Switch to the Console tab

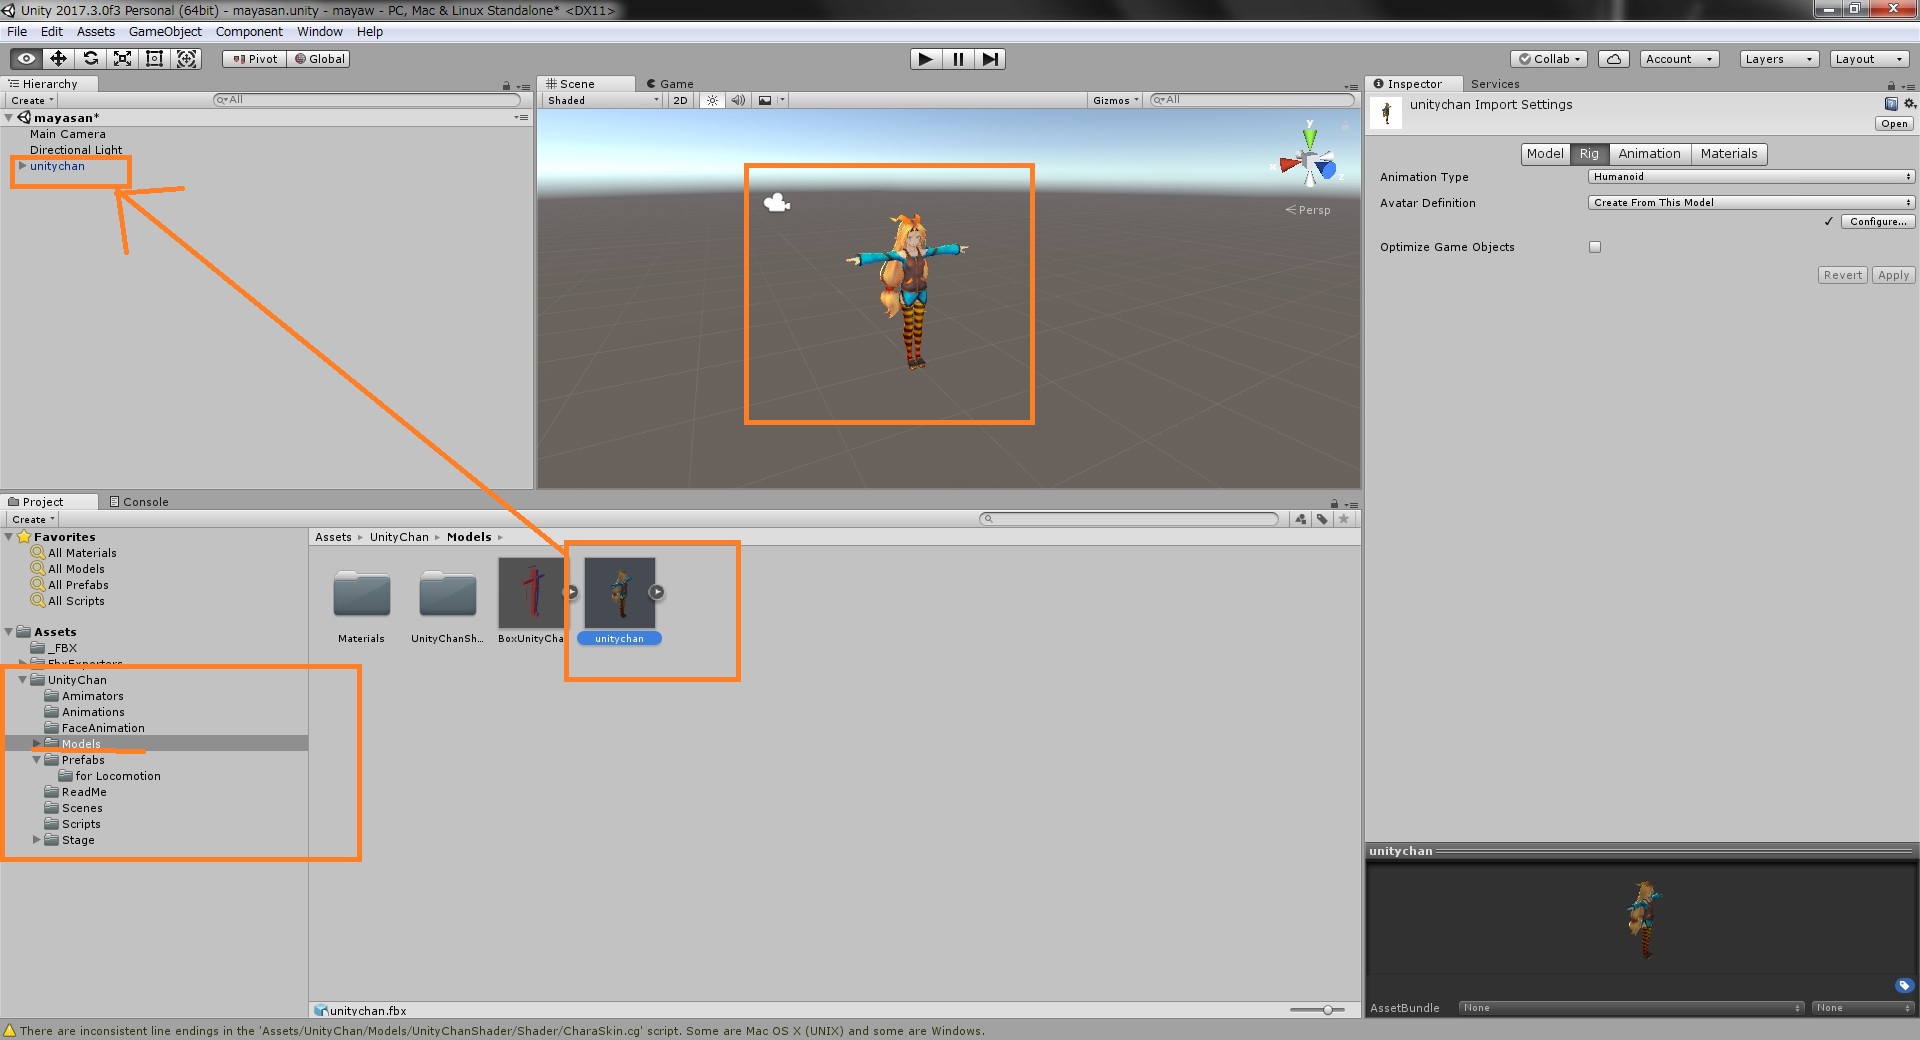pos(139,502)
